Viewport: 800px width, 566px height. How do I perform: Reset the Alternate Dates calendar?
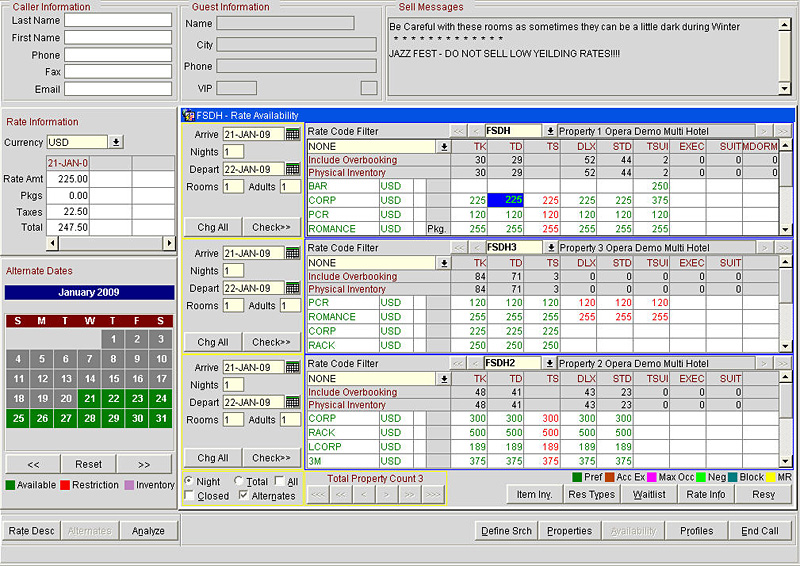tap(88, 464)
